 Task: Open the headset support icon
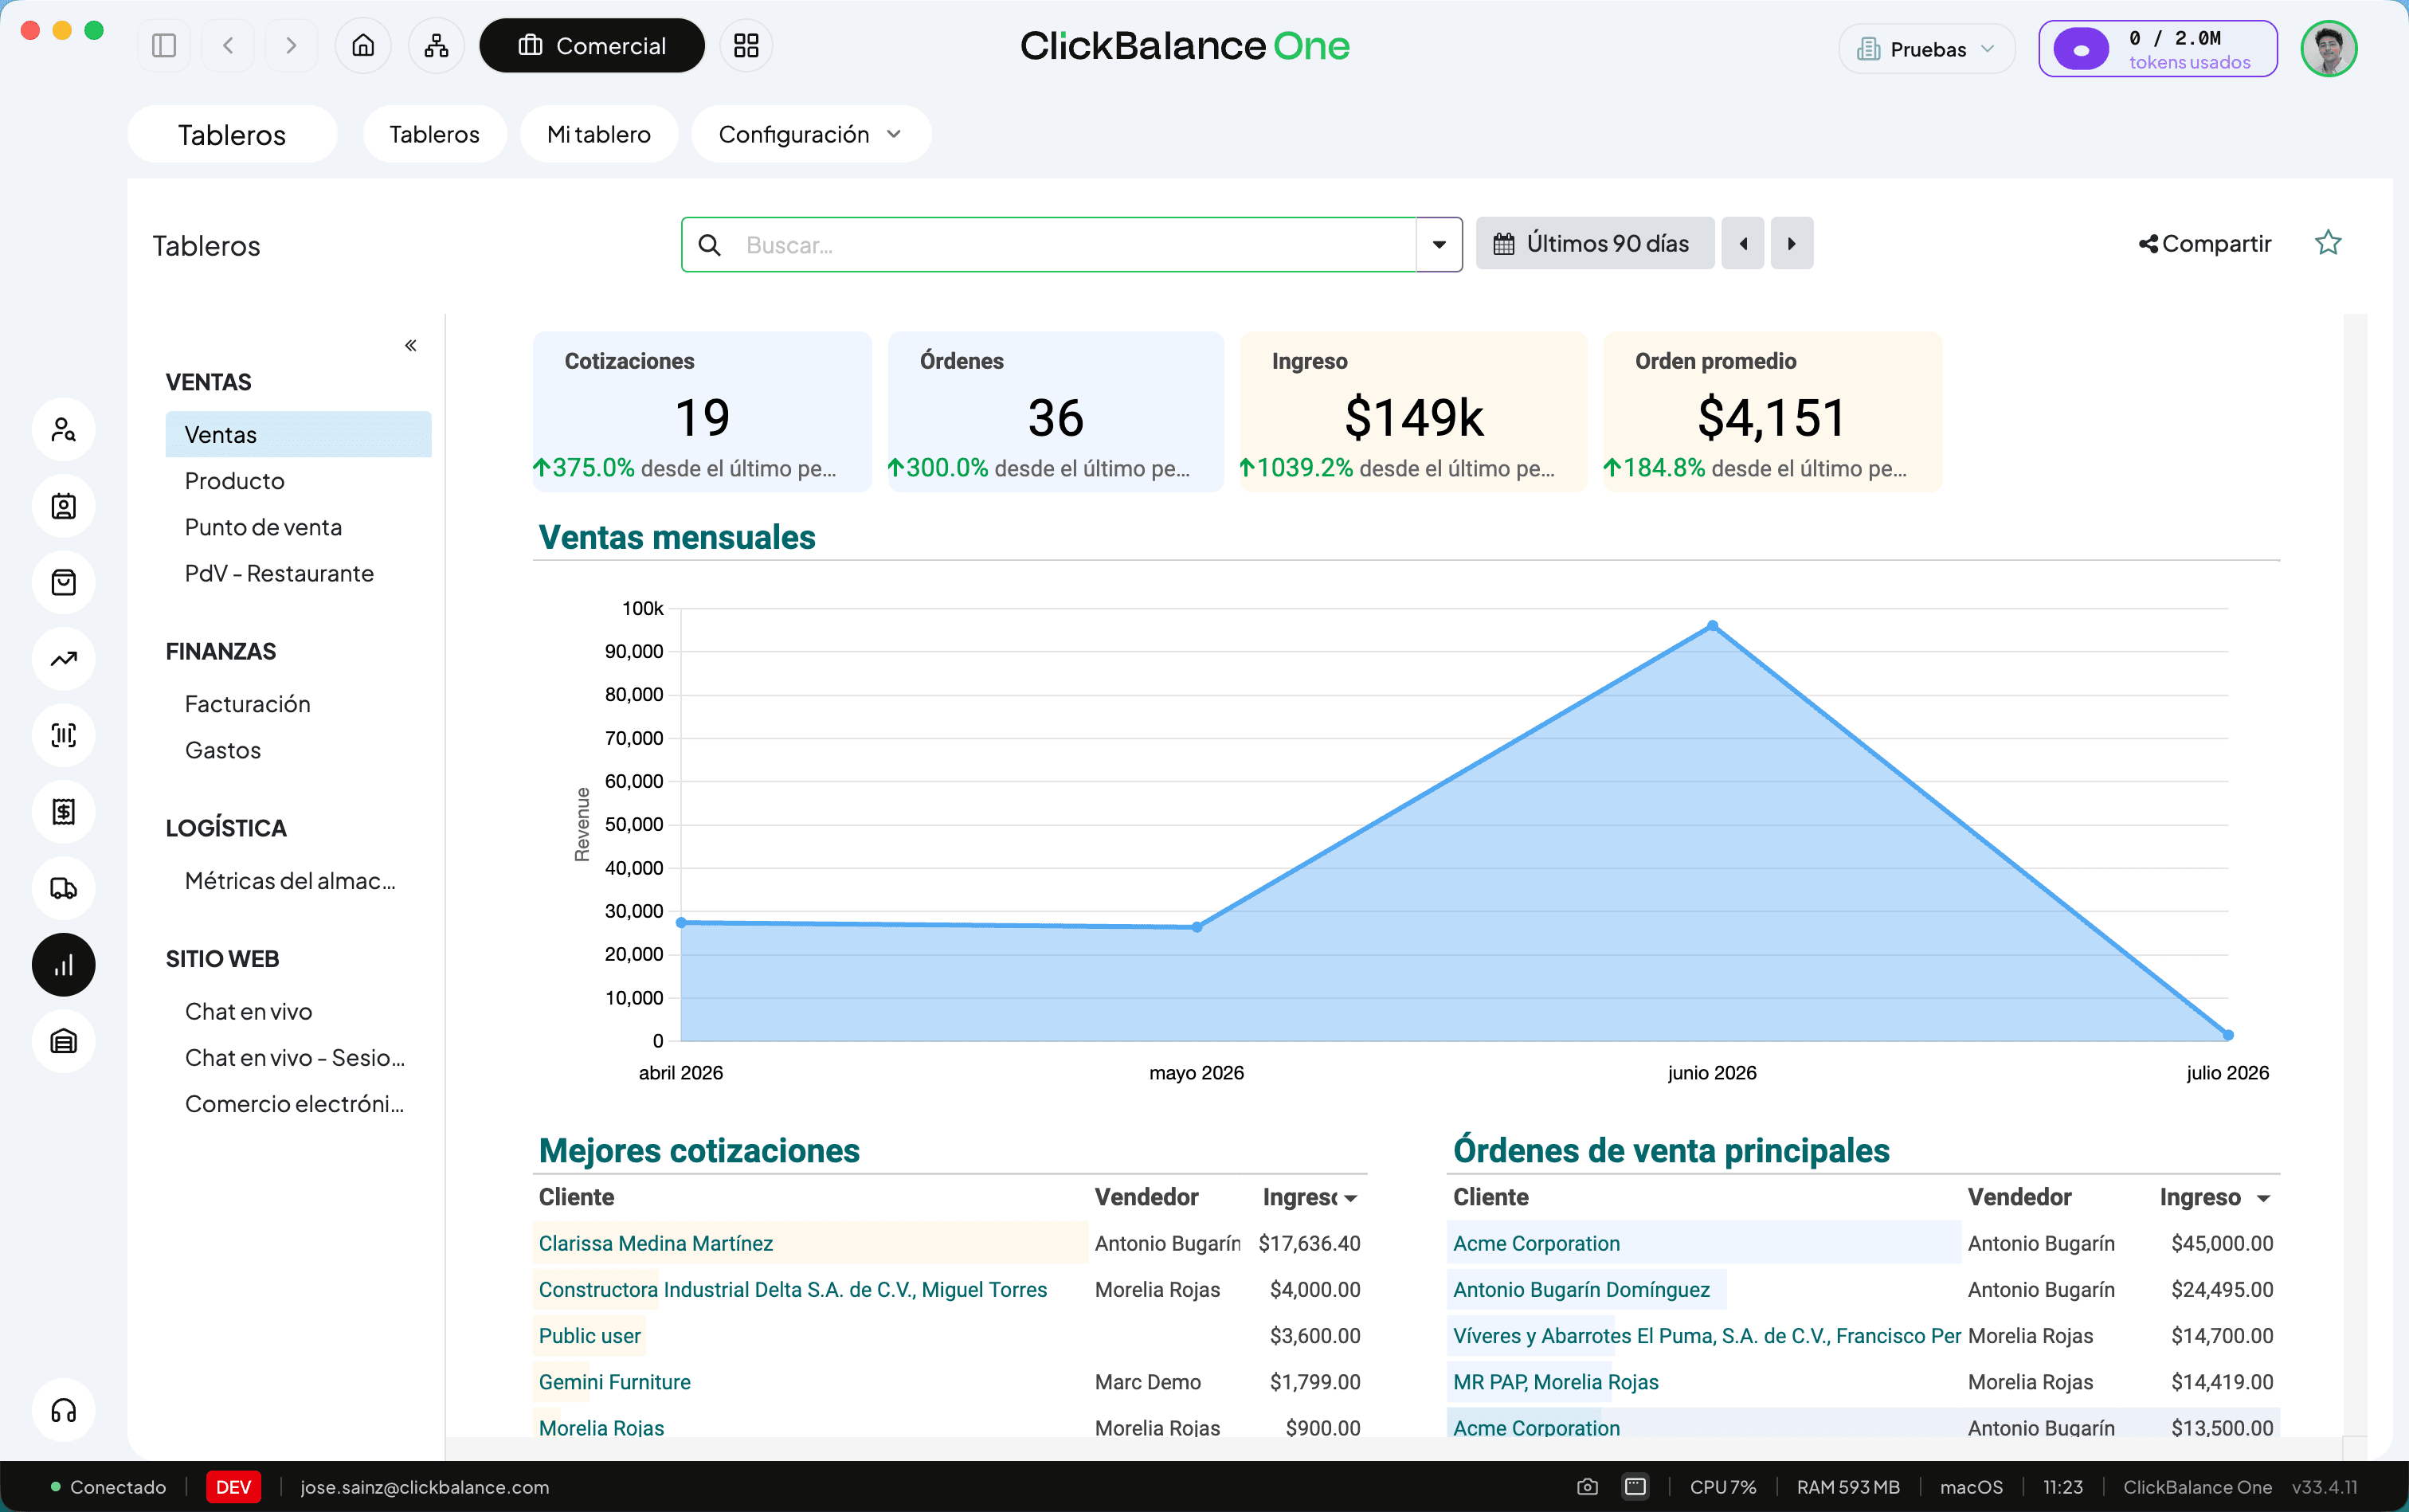64,1411
